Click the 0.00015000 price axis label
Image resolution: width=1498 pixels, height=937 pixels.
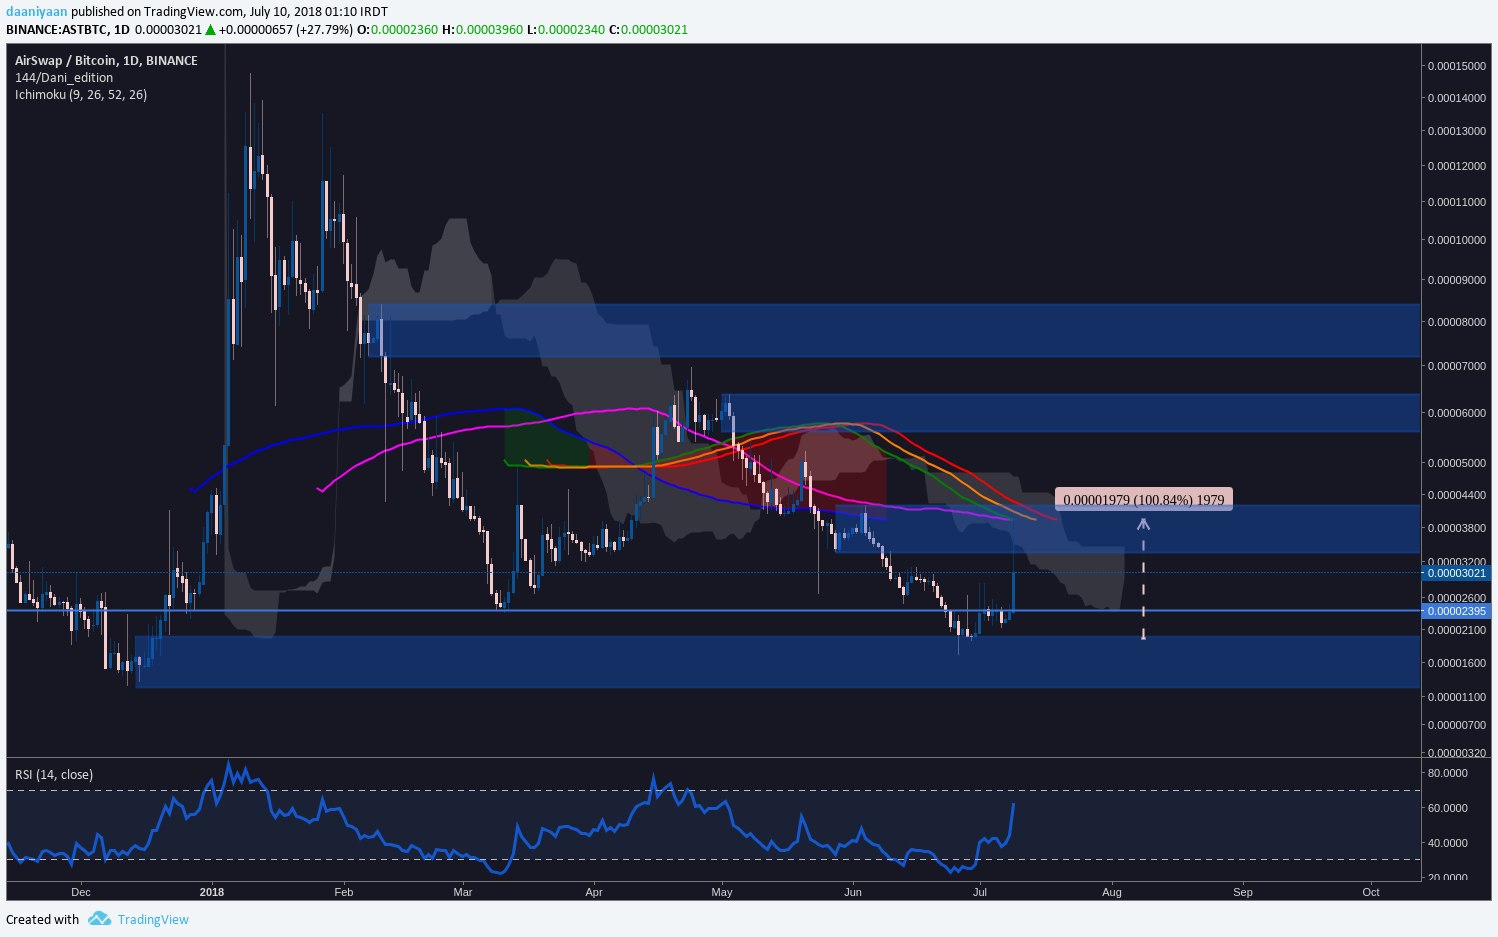[1456, 66]
